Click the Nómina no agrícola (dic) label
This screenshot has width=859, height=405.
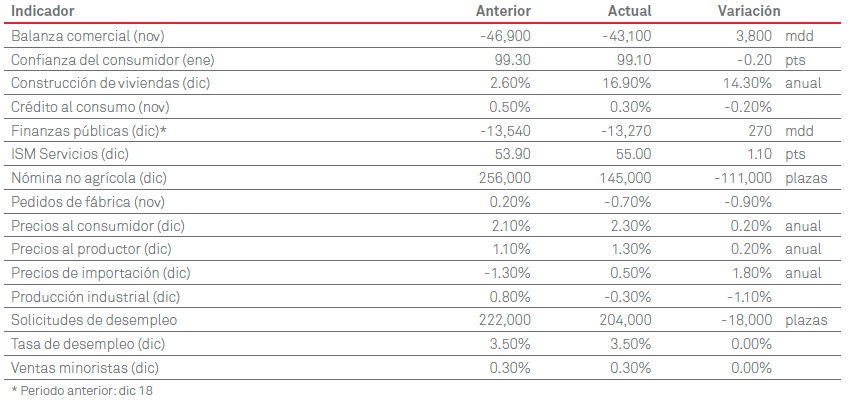point(88,178)
